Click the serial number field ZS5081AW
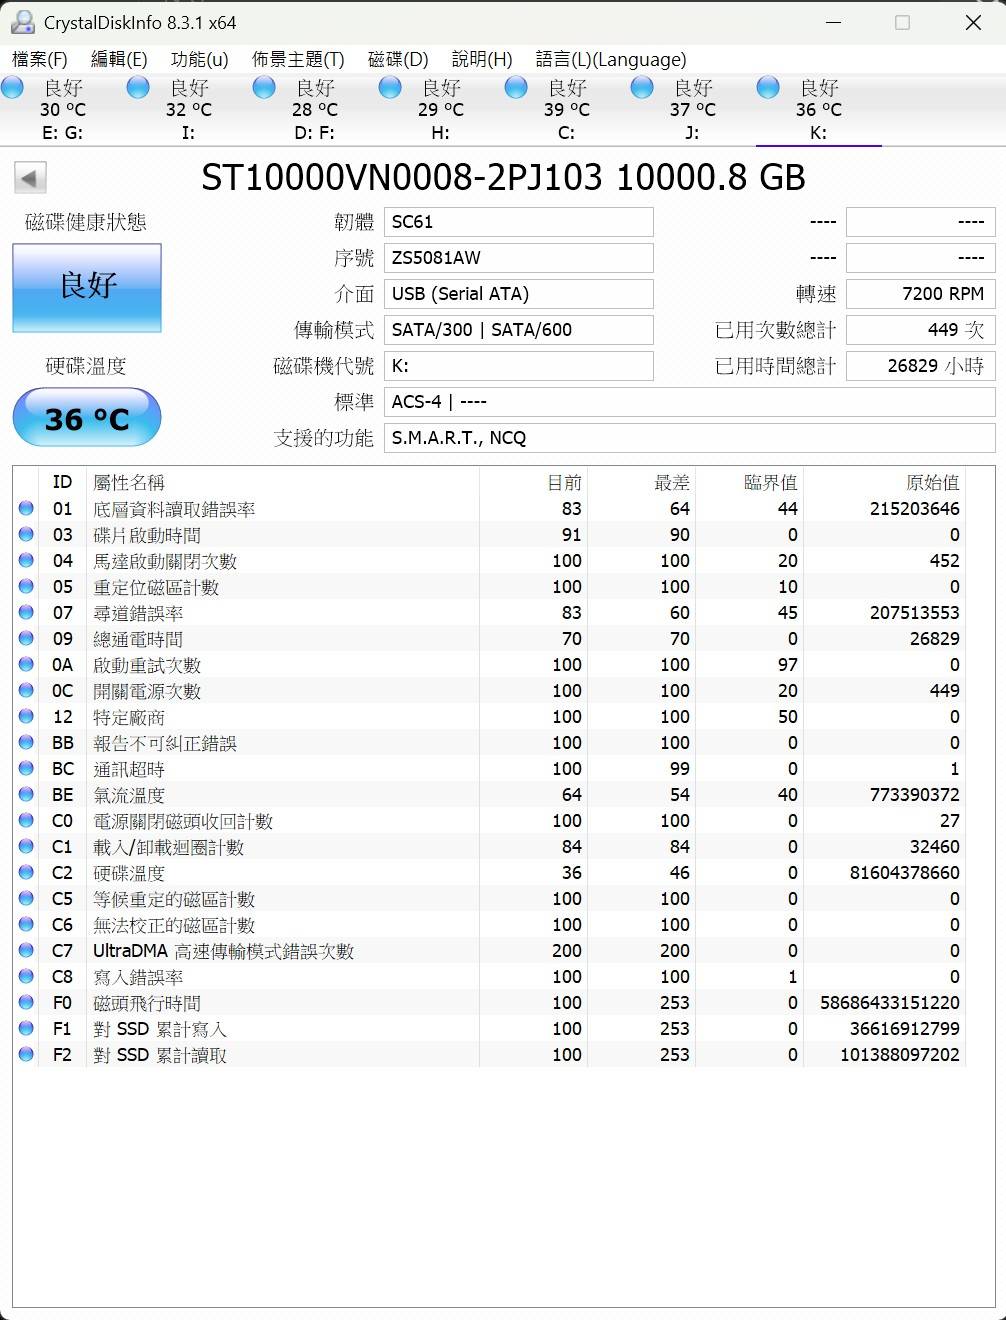Screen dimensions: 1006x1320 pos(518,258)
